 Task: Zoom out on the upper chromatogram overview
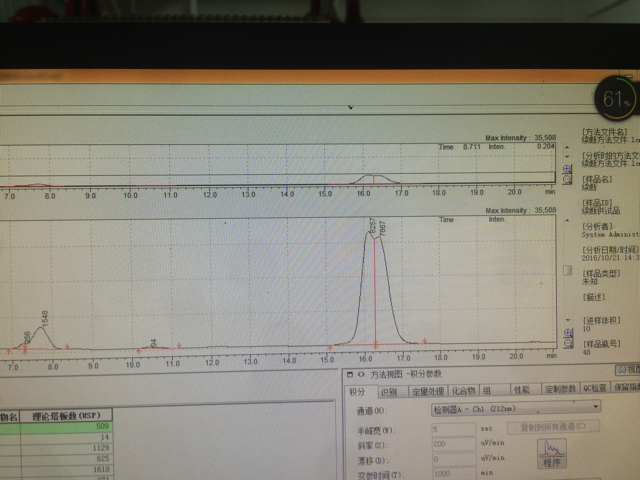(567, 180)
